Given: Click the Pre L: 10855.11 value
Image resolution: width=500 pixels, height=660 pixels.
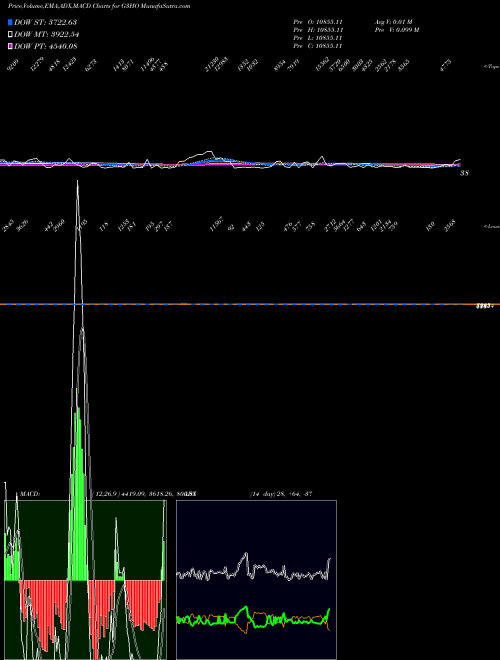Looking at the screenshot, I should point(318,38).
